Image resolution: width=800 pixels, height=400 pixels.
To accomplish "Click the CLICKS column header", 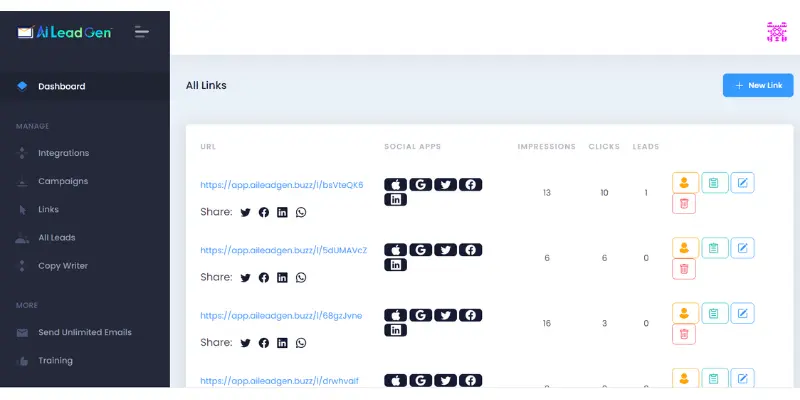I will click(x=604, y=146).
